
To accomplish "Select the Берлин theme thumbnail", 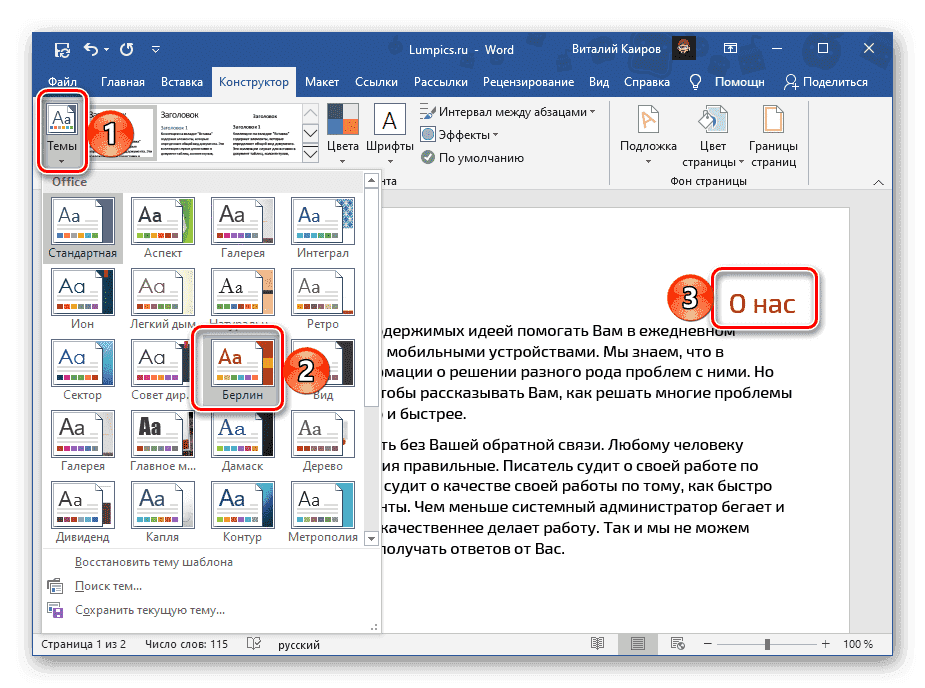I will (242, 362).
